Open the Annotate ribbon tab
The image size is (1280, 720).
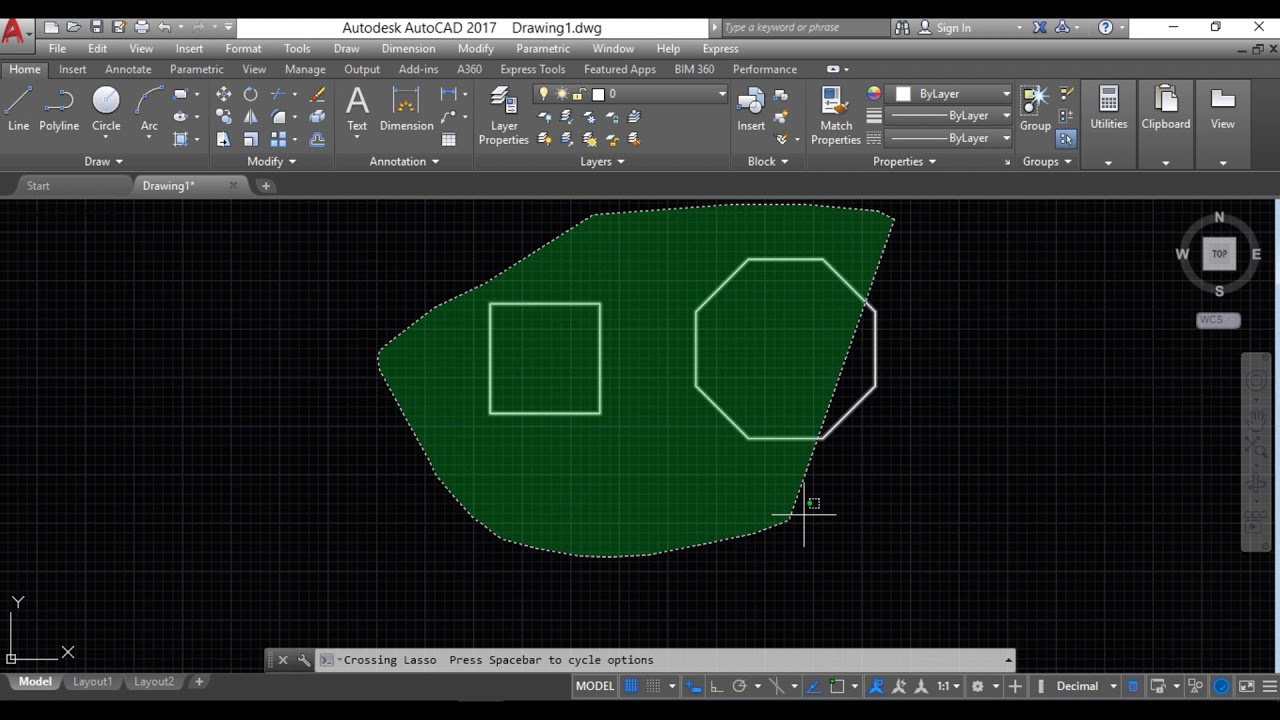click(128, 69)
